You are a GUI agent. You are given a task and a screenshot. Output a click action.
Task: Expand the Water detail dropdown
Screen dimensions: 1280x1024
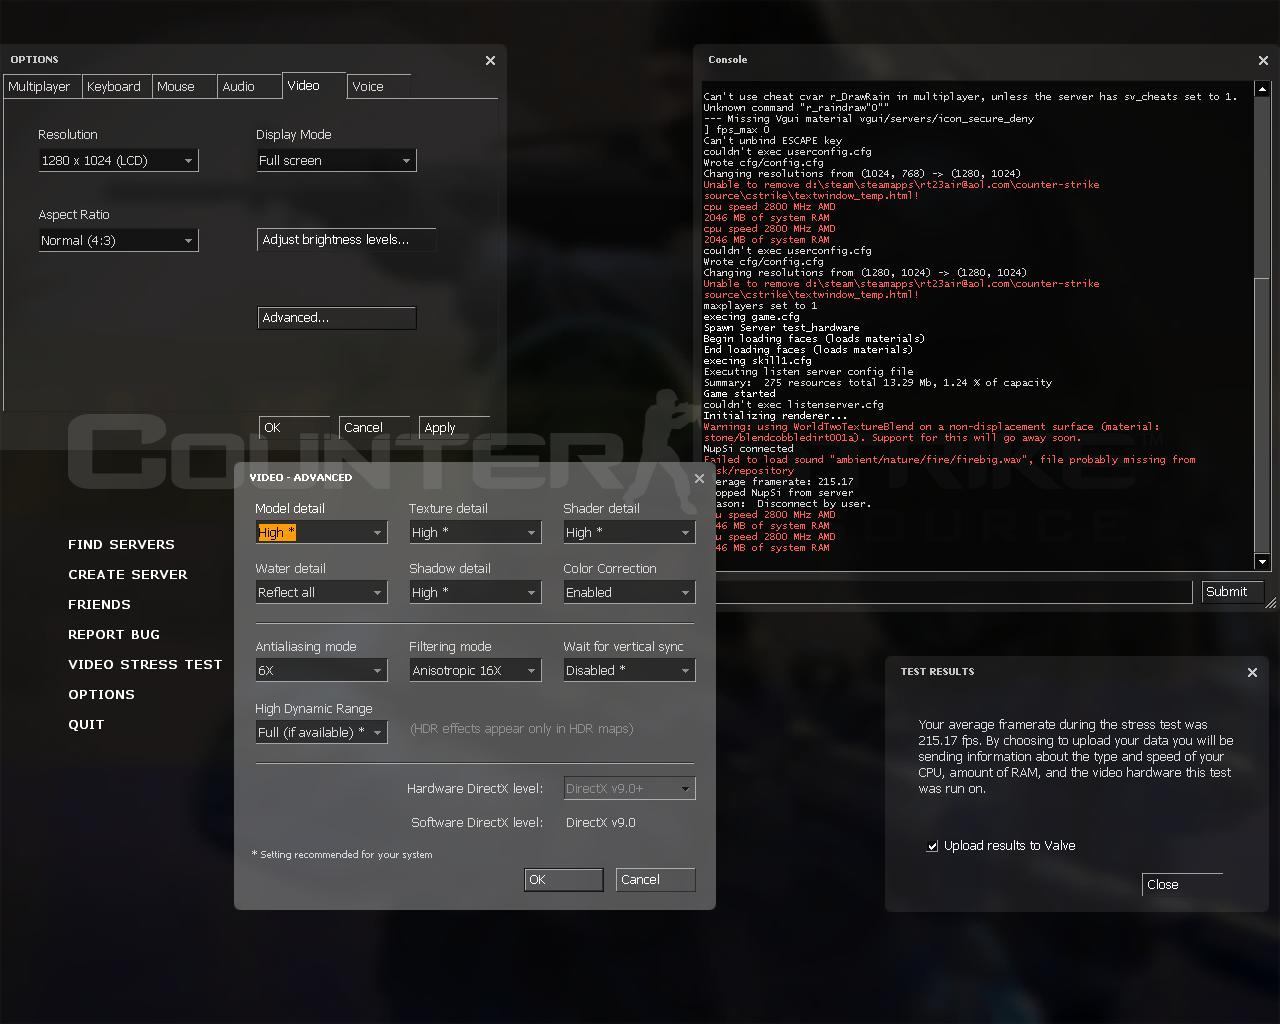click(x=321, y=592)
